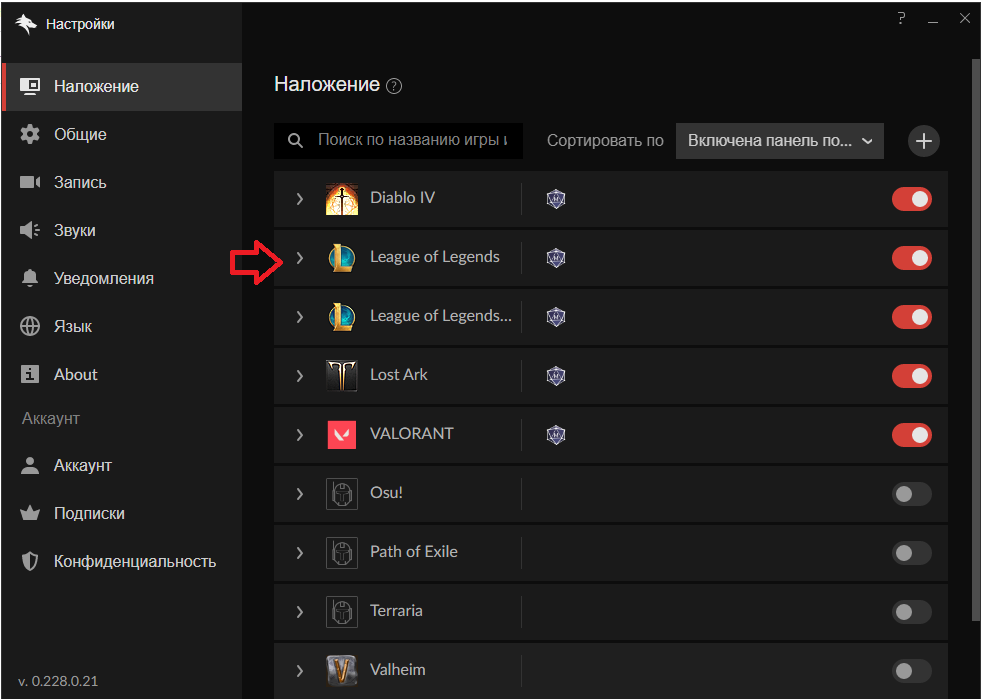Open the Аккаунт item with person icon
This screenshot has width=981, height=699.
coord(122,466)
